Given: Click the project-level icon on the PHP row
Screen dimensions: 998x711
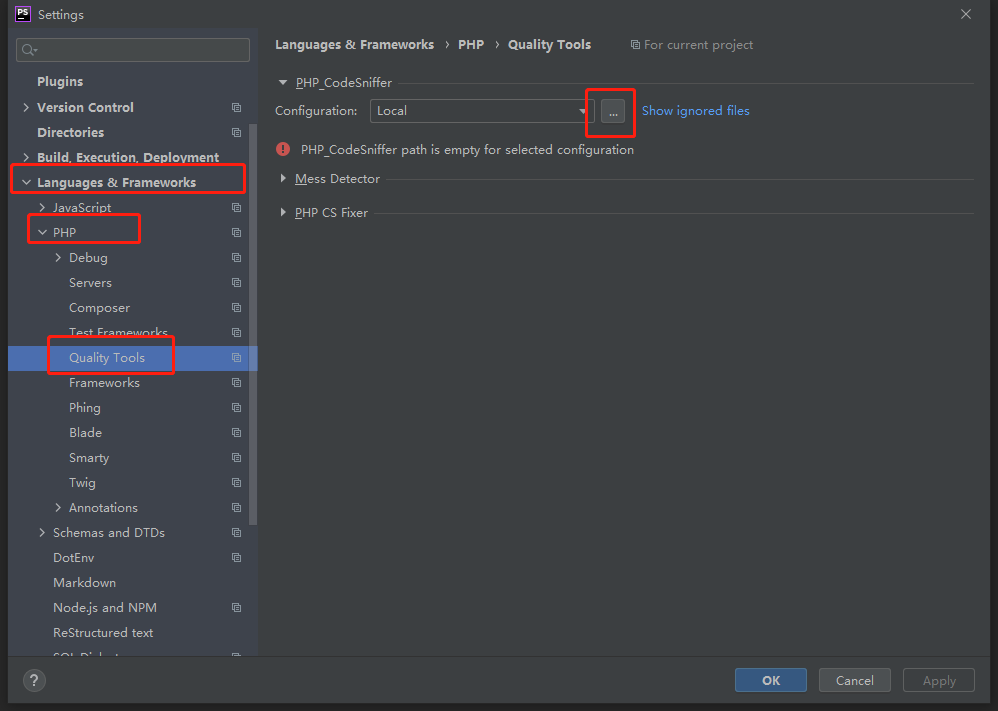Looking at the screenshot, I should click(237, 232).
